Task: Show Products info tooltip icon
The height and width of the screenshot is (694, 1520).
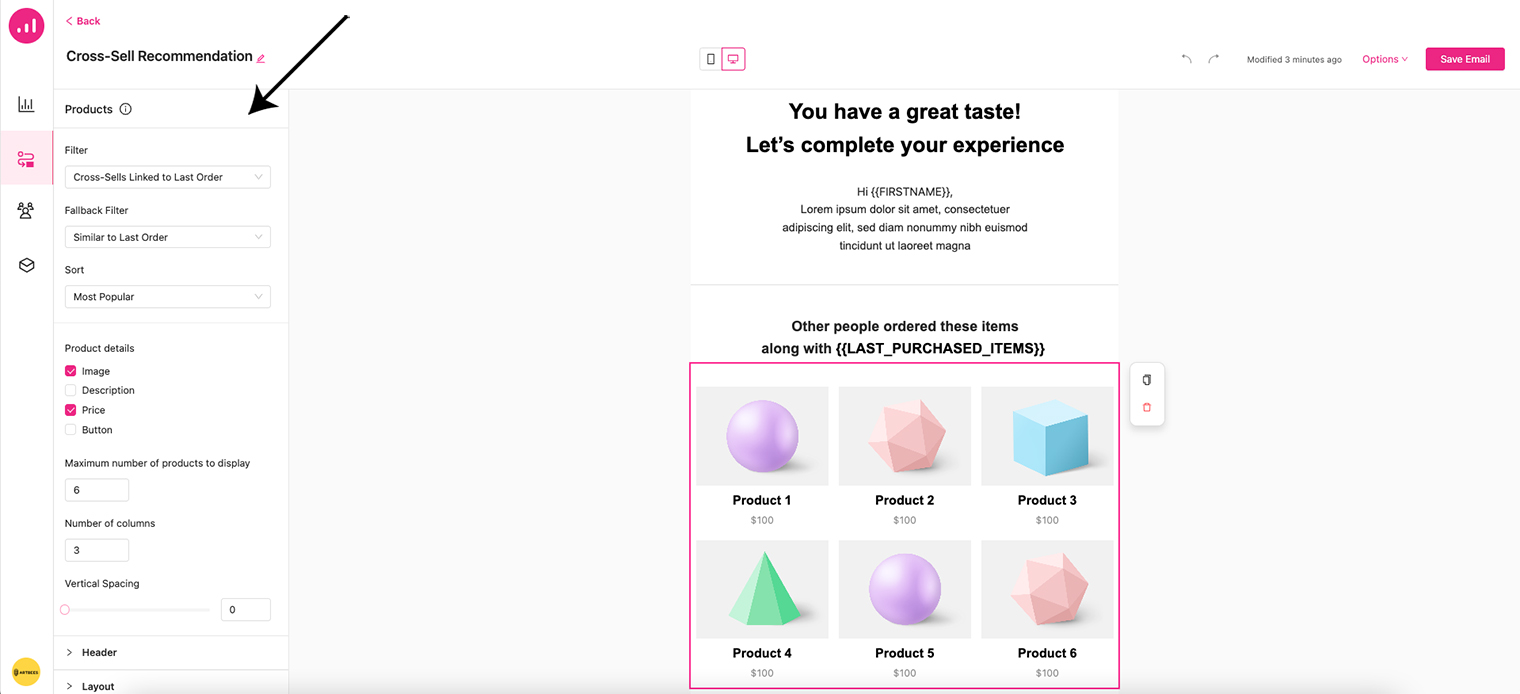Action: [125, 109]
